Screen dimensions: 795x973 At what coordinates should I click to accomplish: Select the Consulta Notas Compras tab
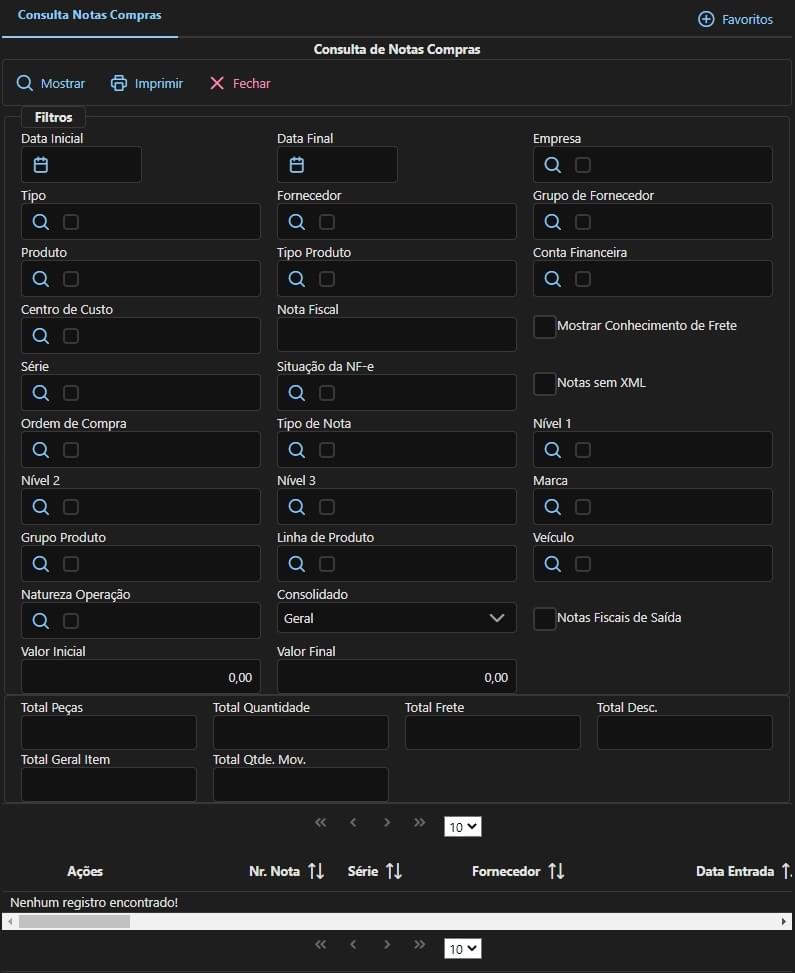pos(89,17)
